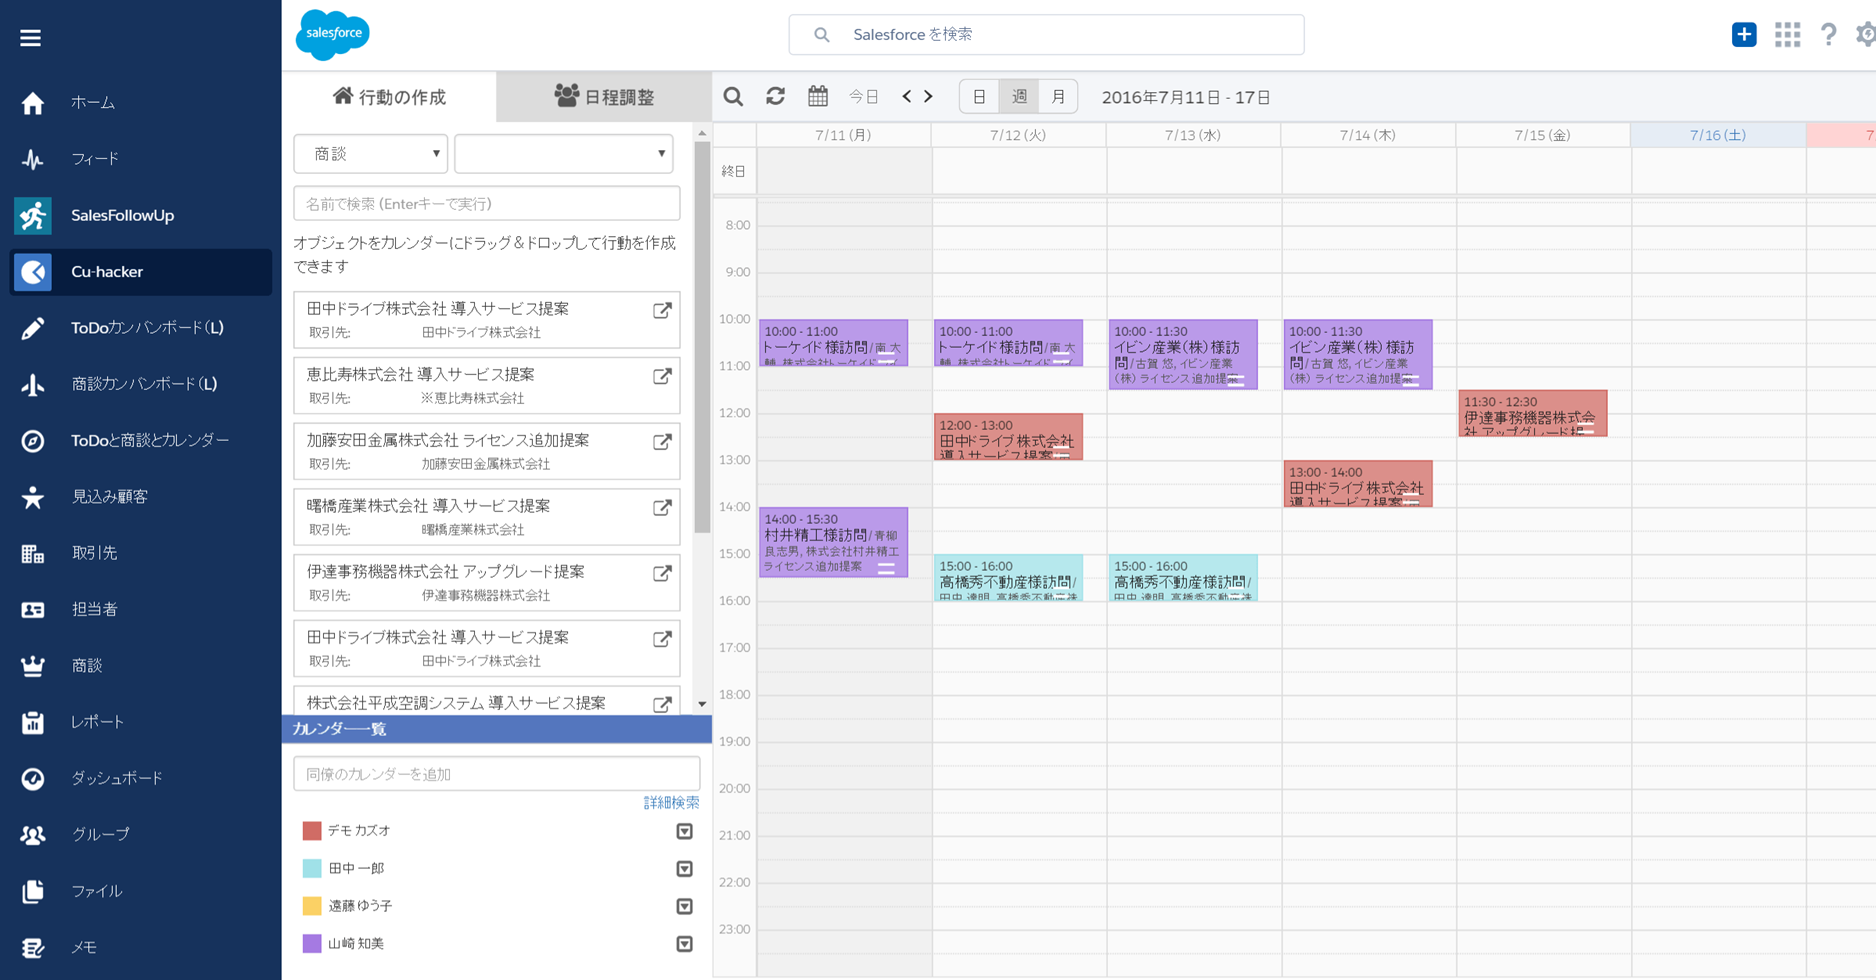Click the red デモ カズオ color swatch
1876x980 pixels.
pos(312,831)
